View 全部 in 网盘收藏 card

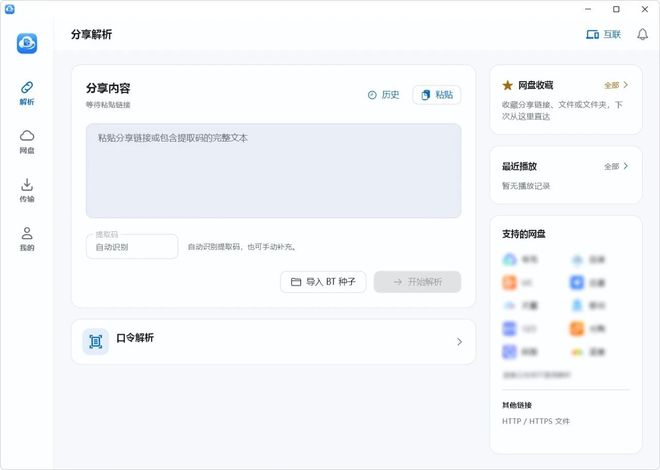(616, 85)
